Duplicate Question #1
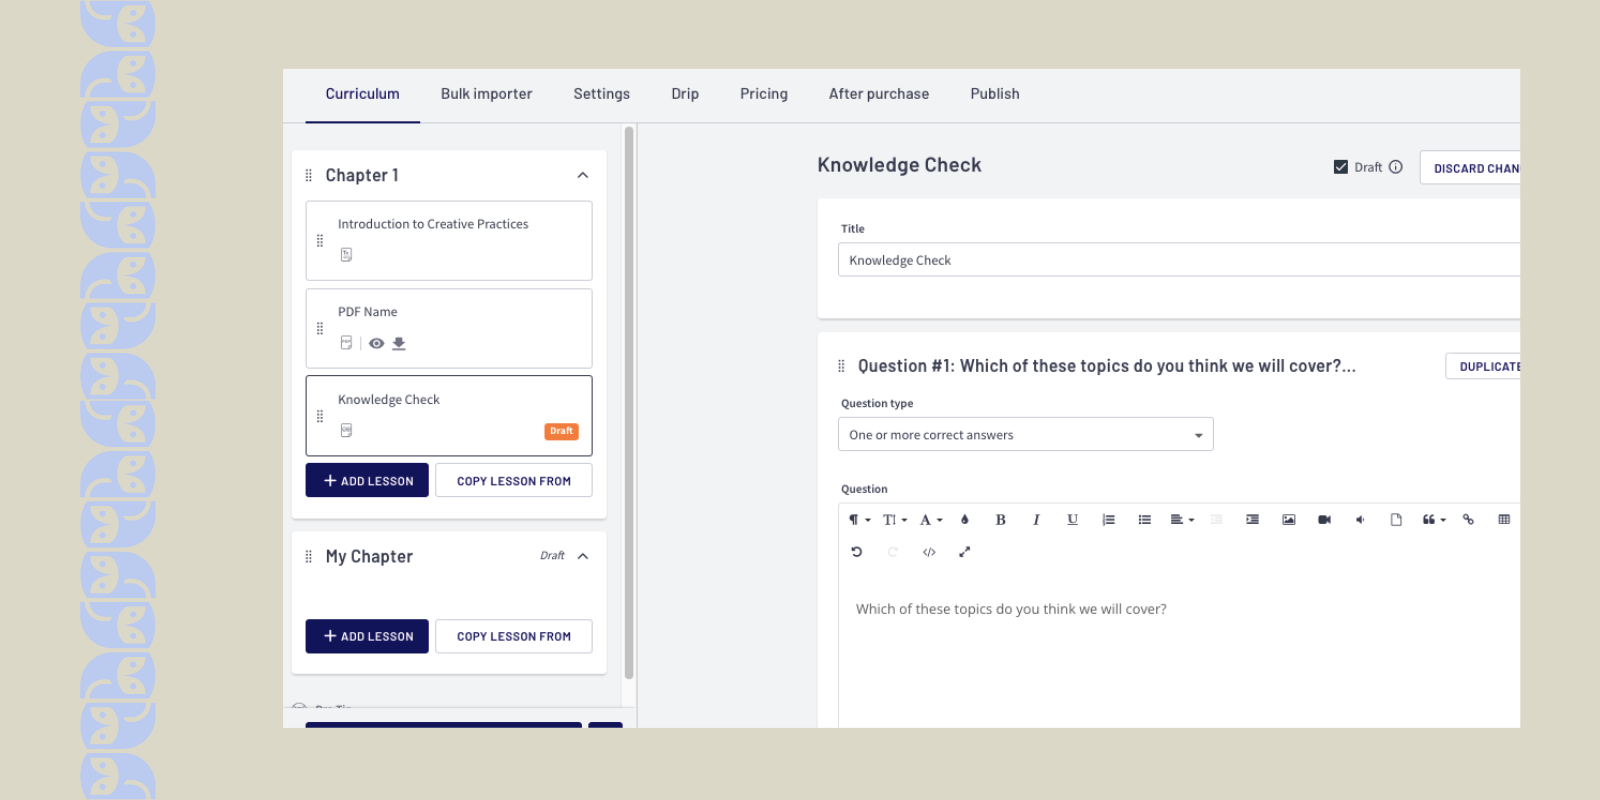 point(1483,366)
